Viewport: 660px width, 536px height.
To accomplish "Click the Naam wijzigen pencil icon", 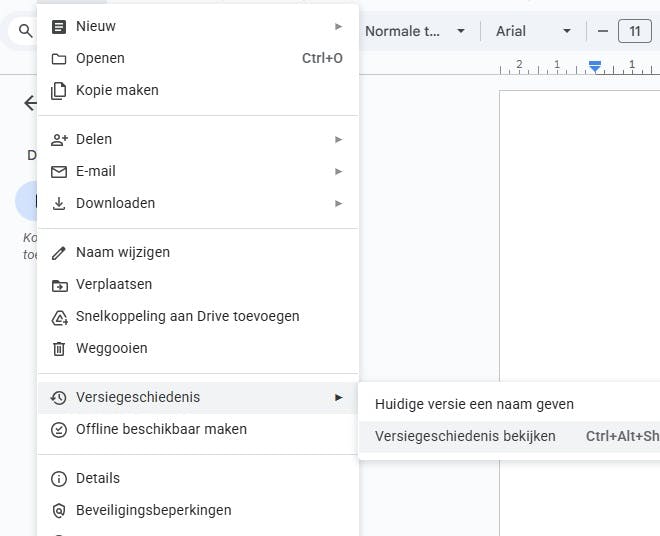I will (59, 252).
